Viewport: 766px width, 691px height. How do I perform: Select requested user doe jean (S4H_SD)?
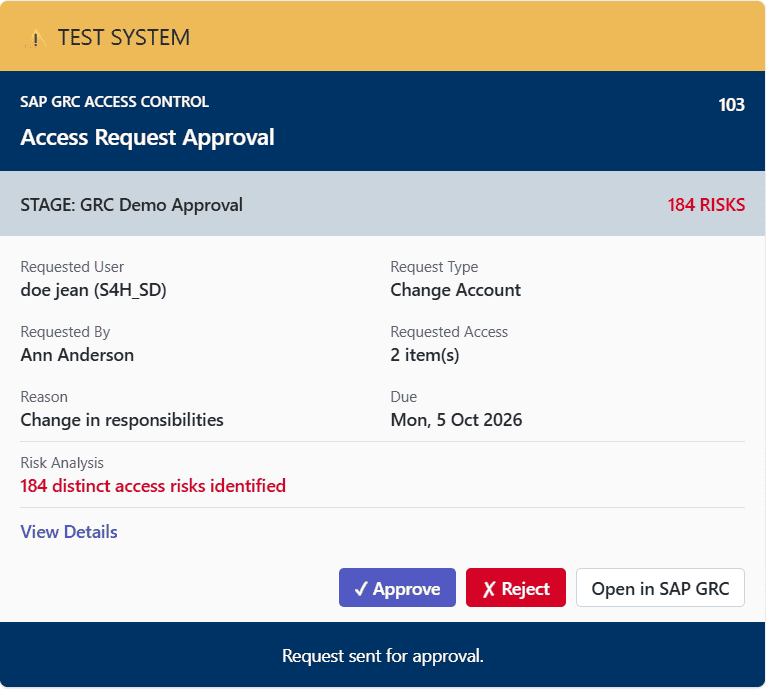tap(93, 290)
